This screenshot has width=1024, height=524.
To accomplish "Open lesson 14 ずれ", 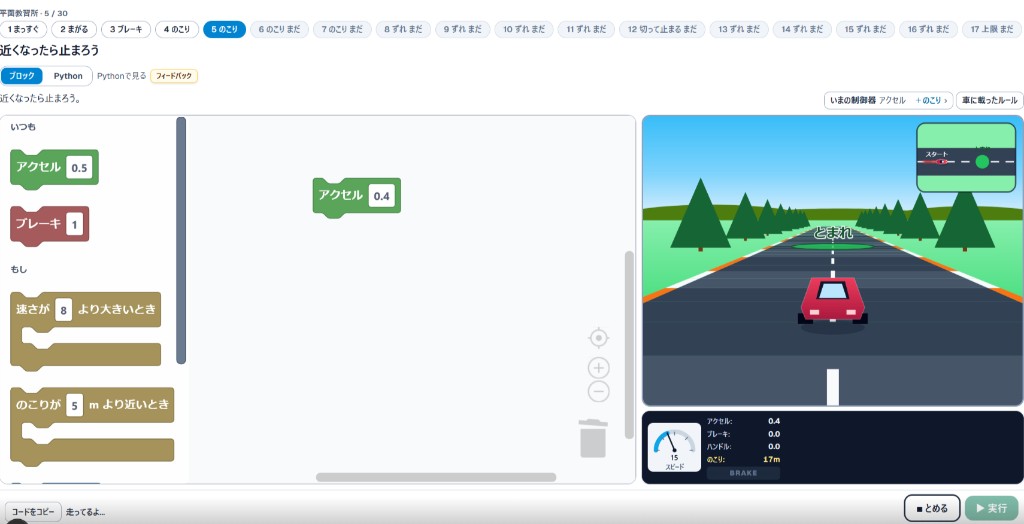I will point(803,29).
